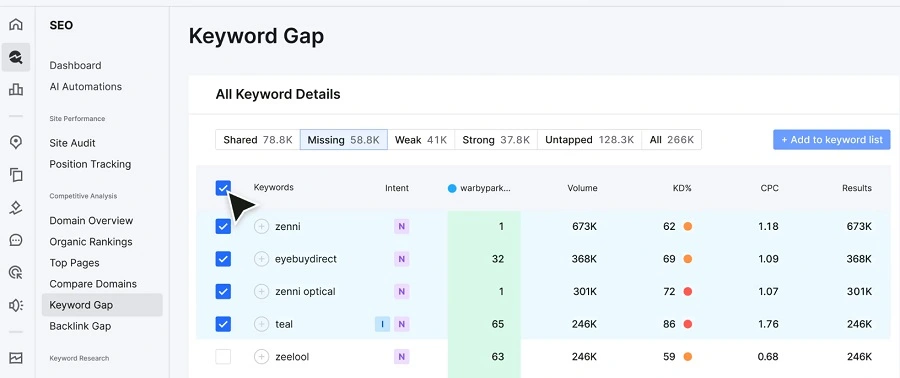This screenshot has width=900, height=378.
Task: Sort by CPC column header
Action: [x=770, y=188]
